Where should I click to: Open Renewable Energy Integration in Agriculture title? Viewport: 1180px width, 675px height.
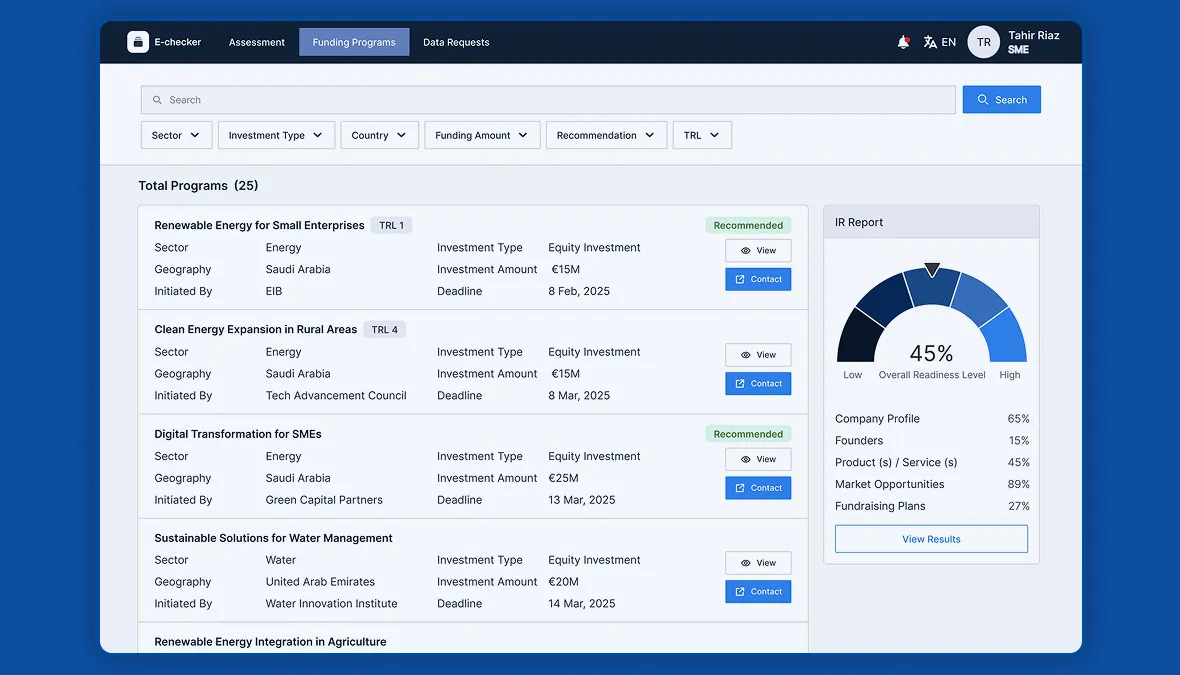pos(270,642)
